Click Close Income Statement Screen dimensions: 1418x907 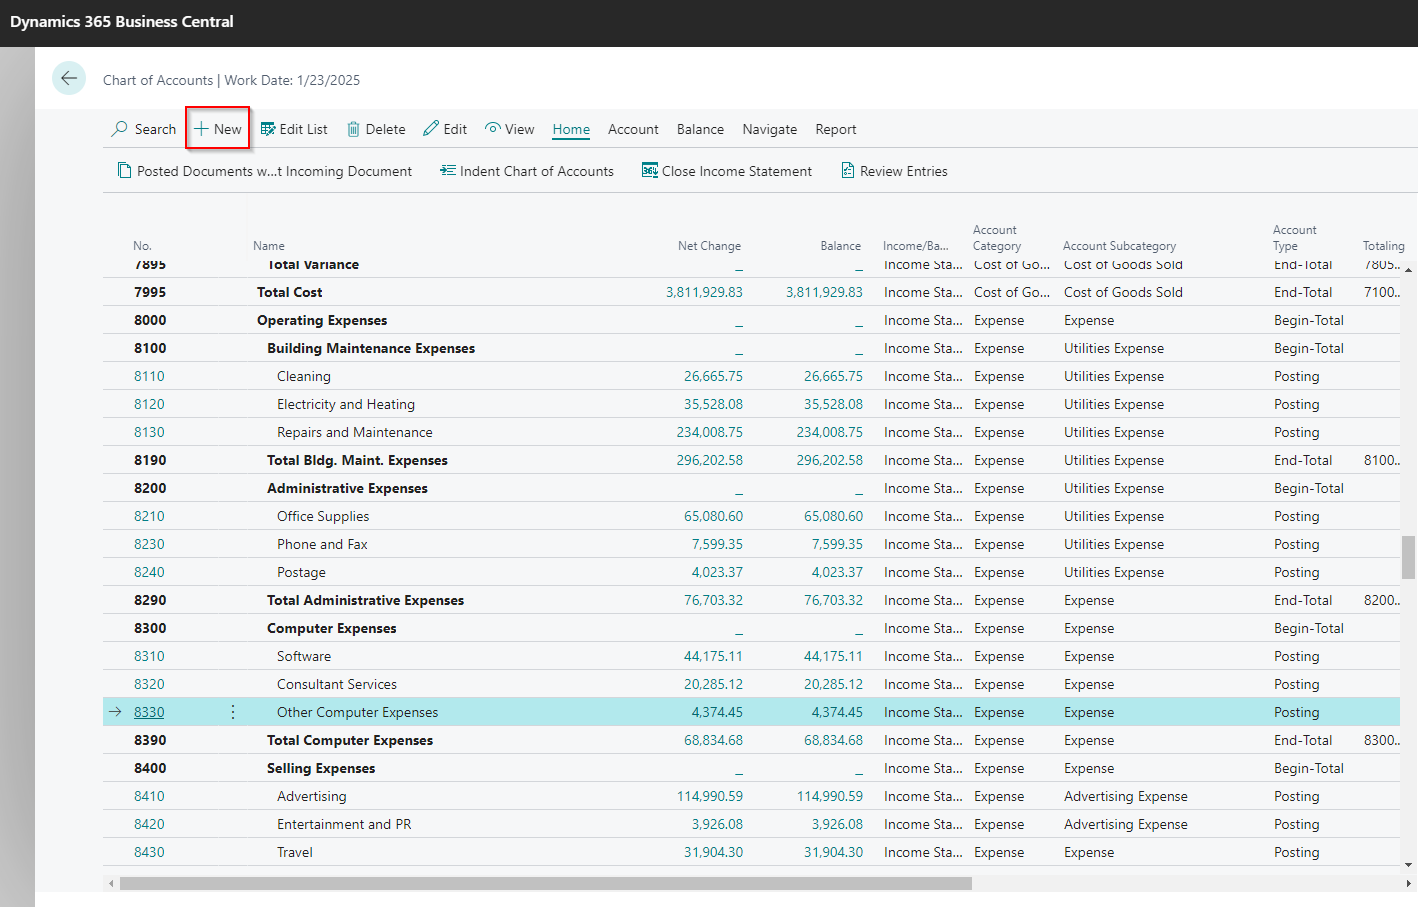coord(727,171)
